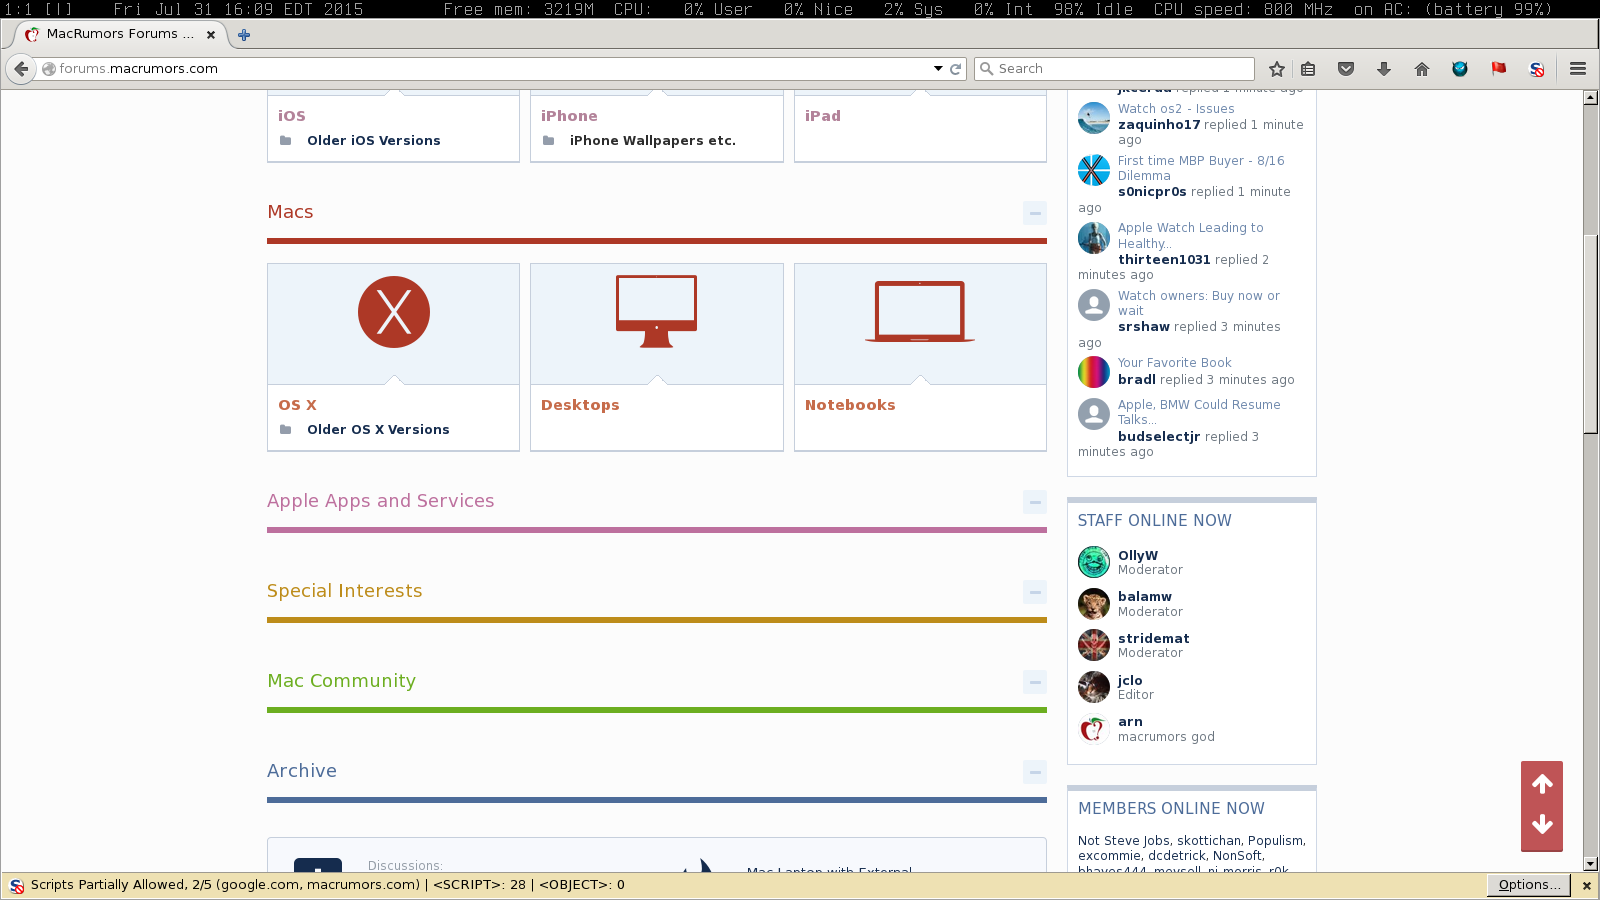Click OllyW's avatar

(1094, 562)
